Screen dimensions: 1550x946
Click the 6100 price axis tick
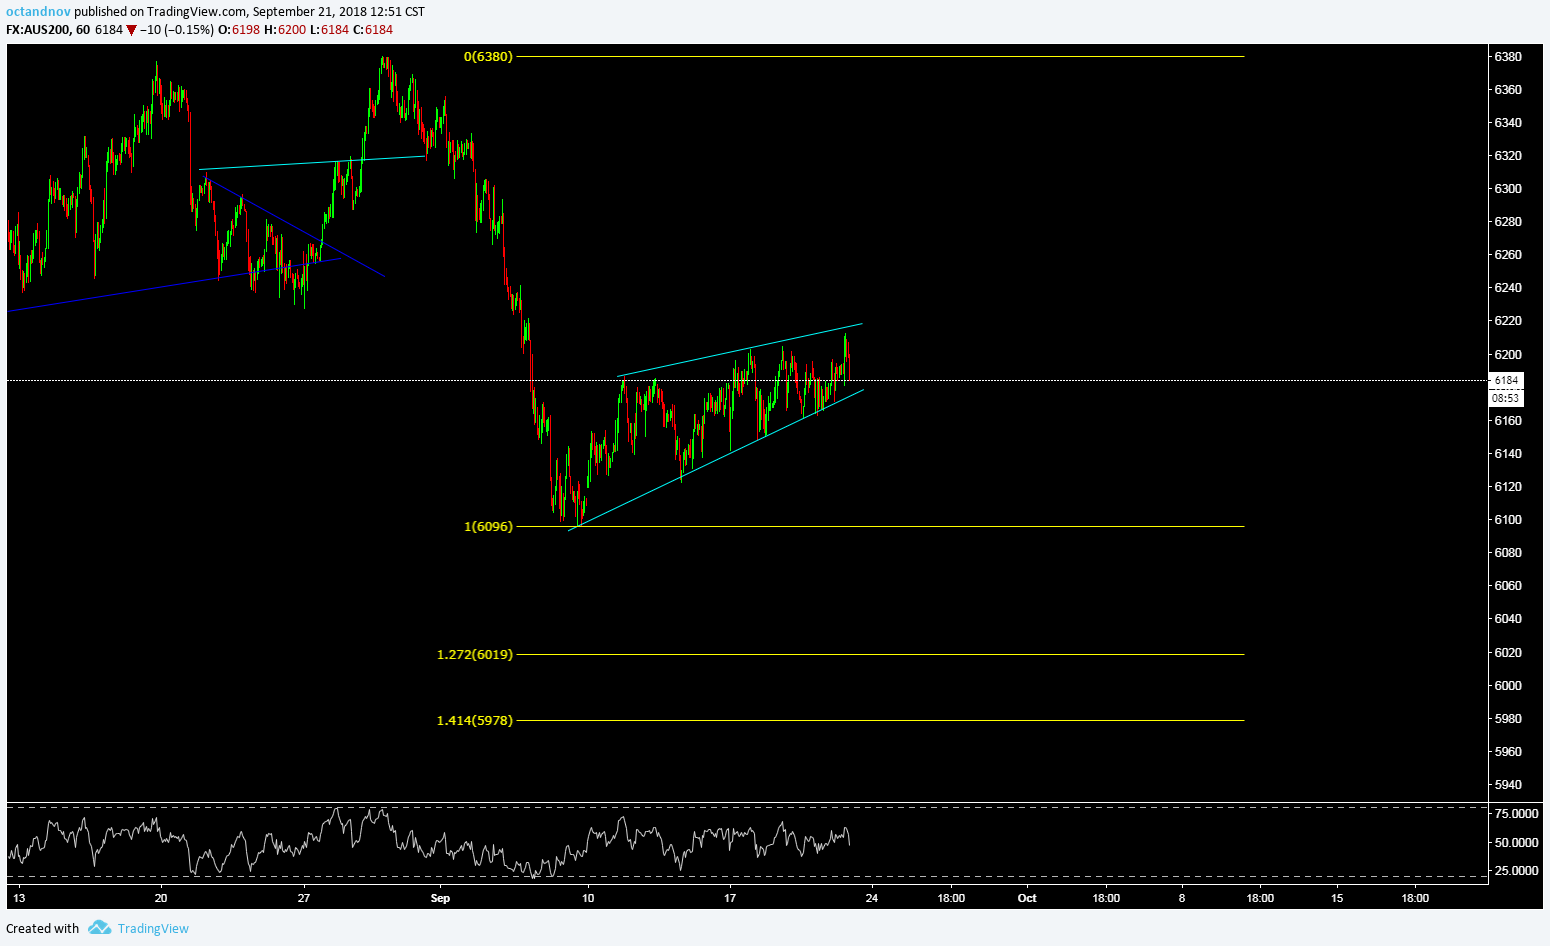[x=1508, y=520]
